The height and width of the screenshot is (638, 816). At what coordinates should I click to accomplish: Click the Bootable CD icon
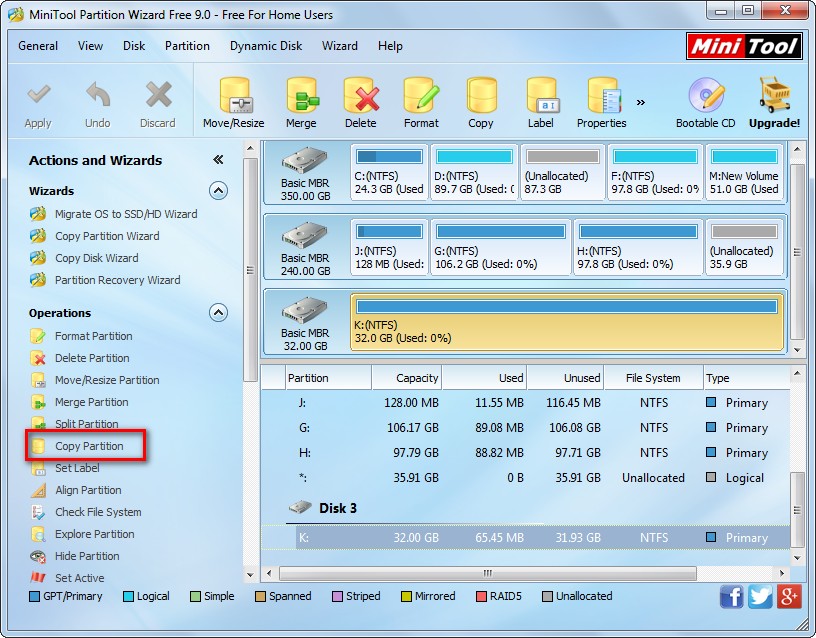(x=706, y=95)
